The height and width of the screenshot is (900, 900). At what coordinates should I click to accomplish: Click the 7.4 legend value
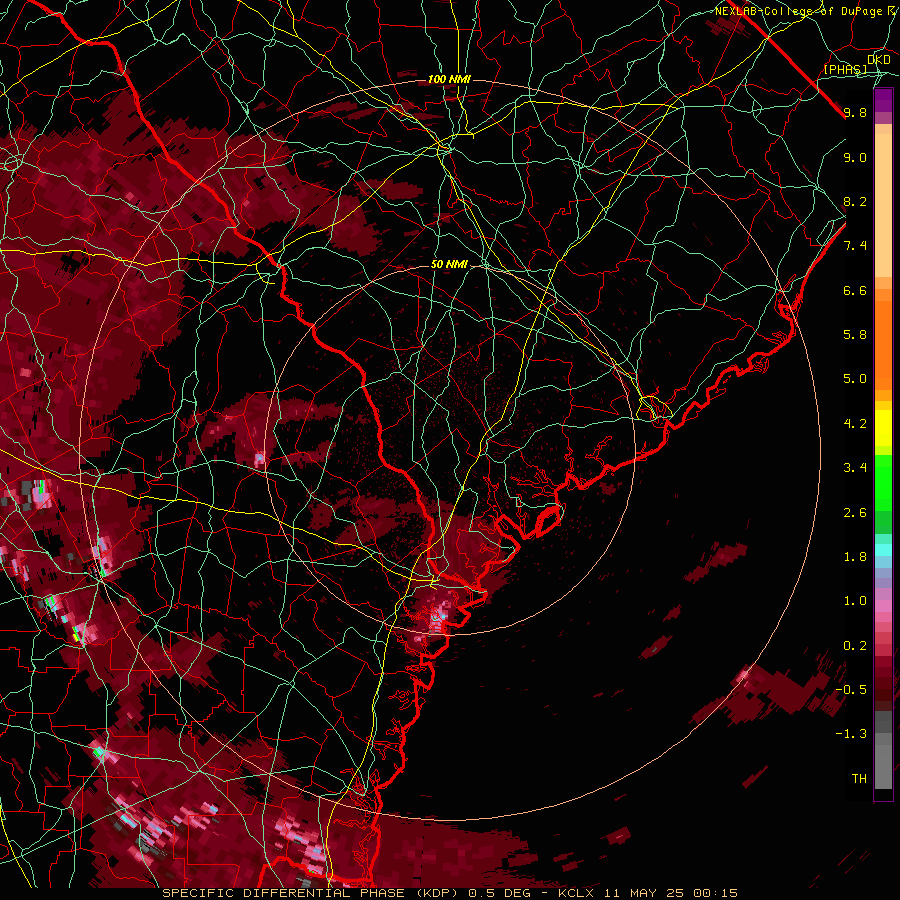click(855, 246)
